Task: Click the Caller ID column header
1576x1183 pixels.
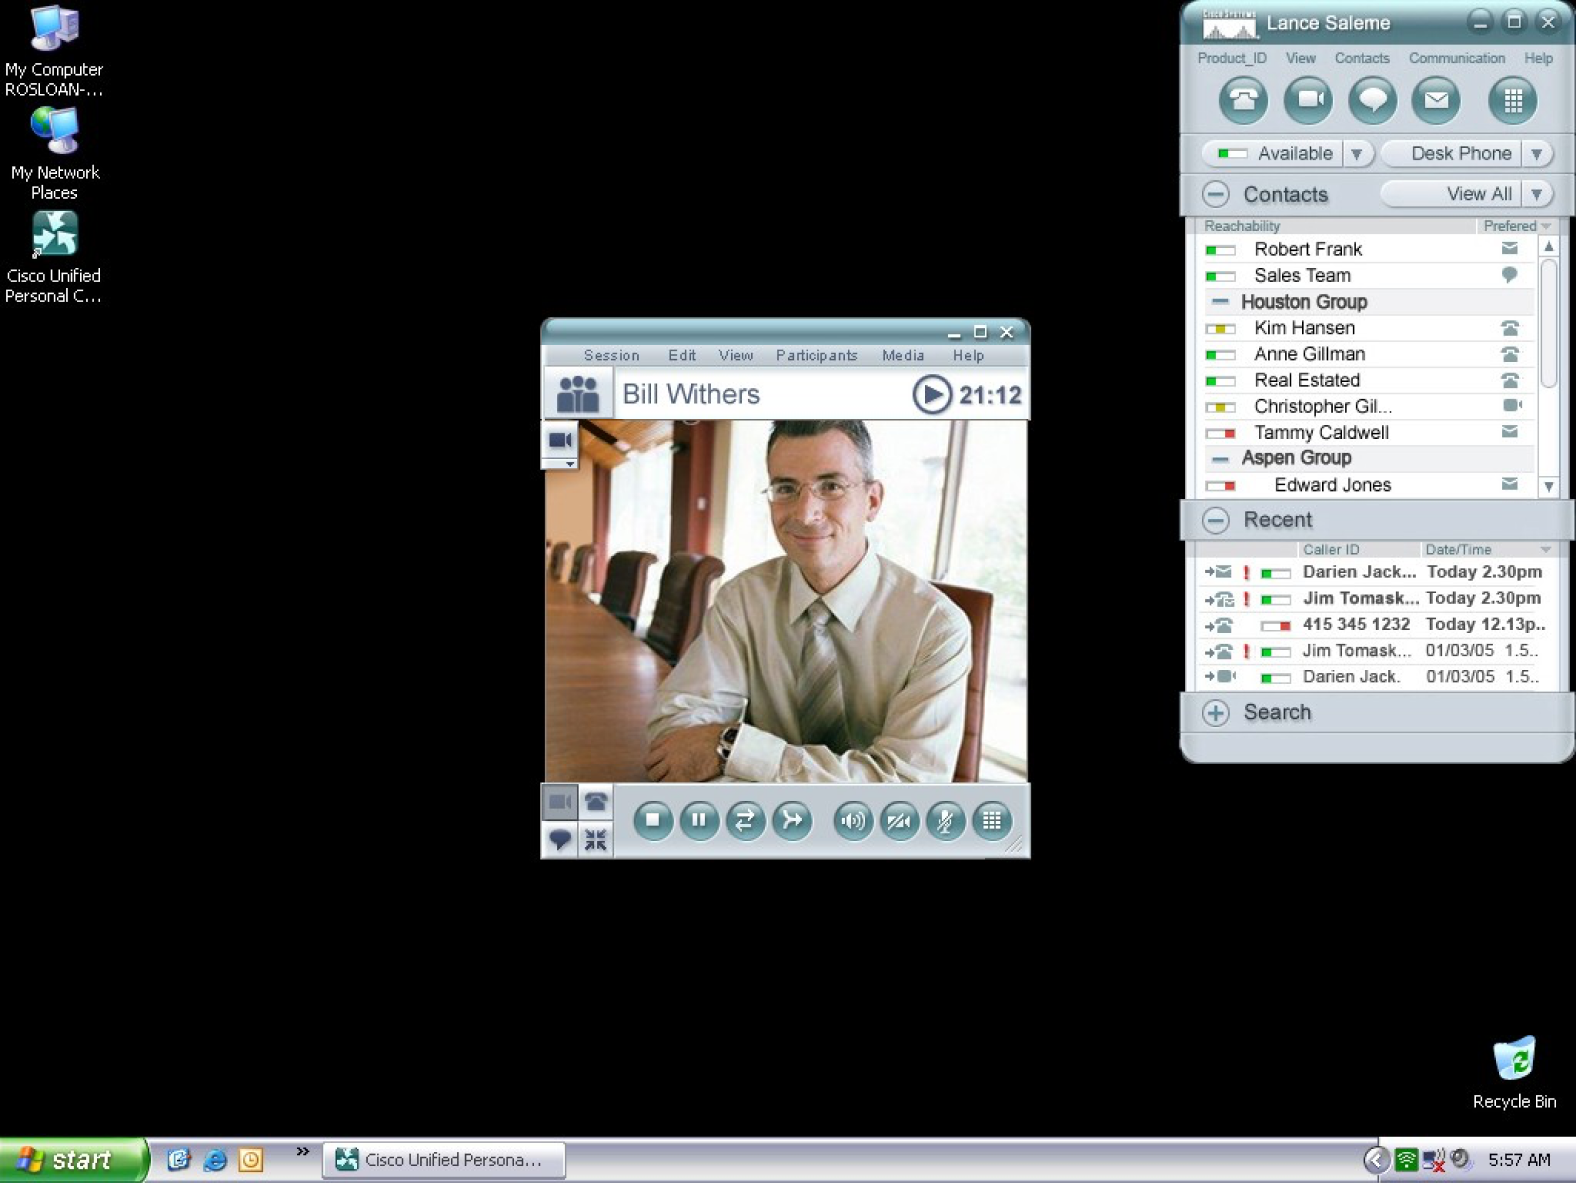Action: [x=1331, y=550]
